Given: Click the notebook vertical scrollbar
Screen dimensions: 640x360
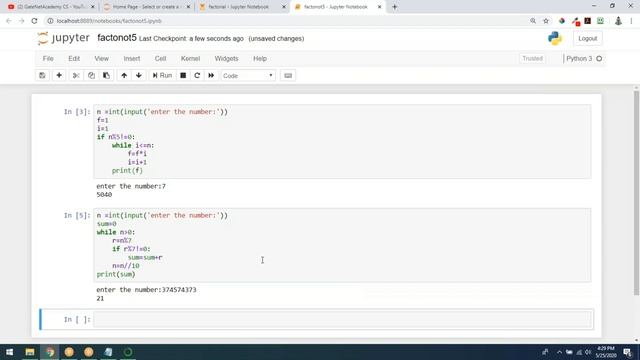Looking at the screenshot, I should tap(636, 193).
